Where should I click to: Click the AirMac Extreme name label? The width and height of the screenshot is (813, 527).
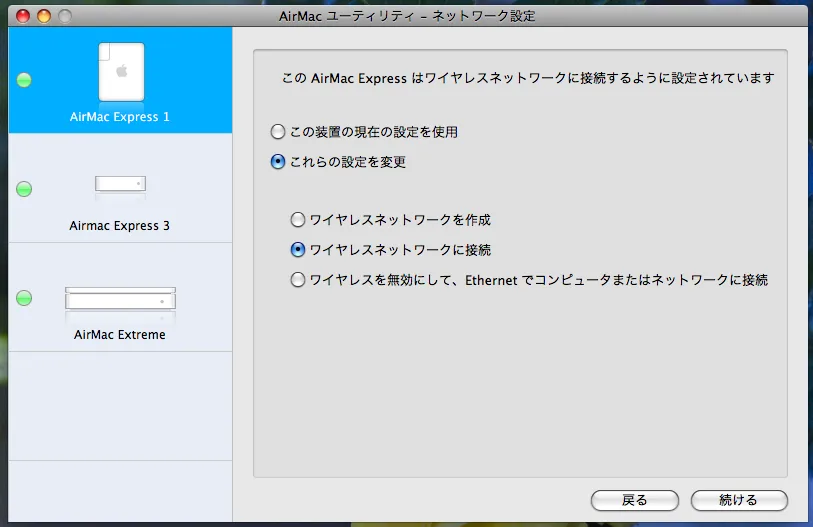pyautogui.click(x=120, y=335)
